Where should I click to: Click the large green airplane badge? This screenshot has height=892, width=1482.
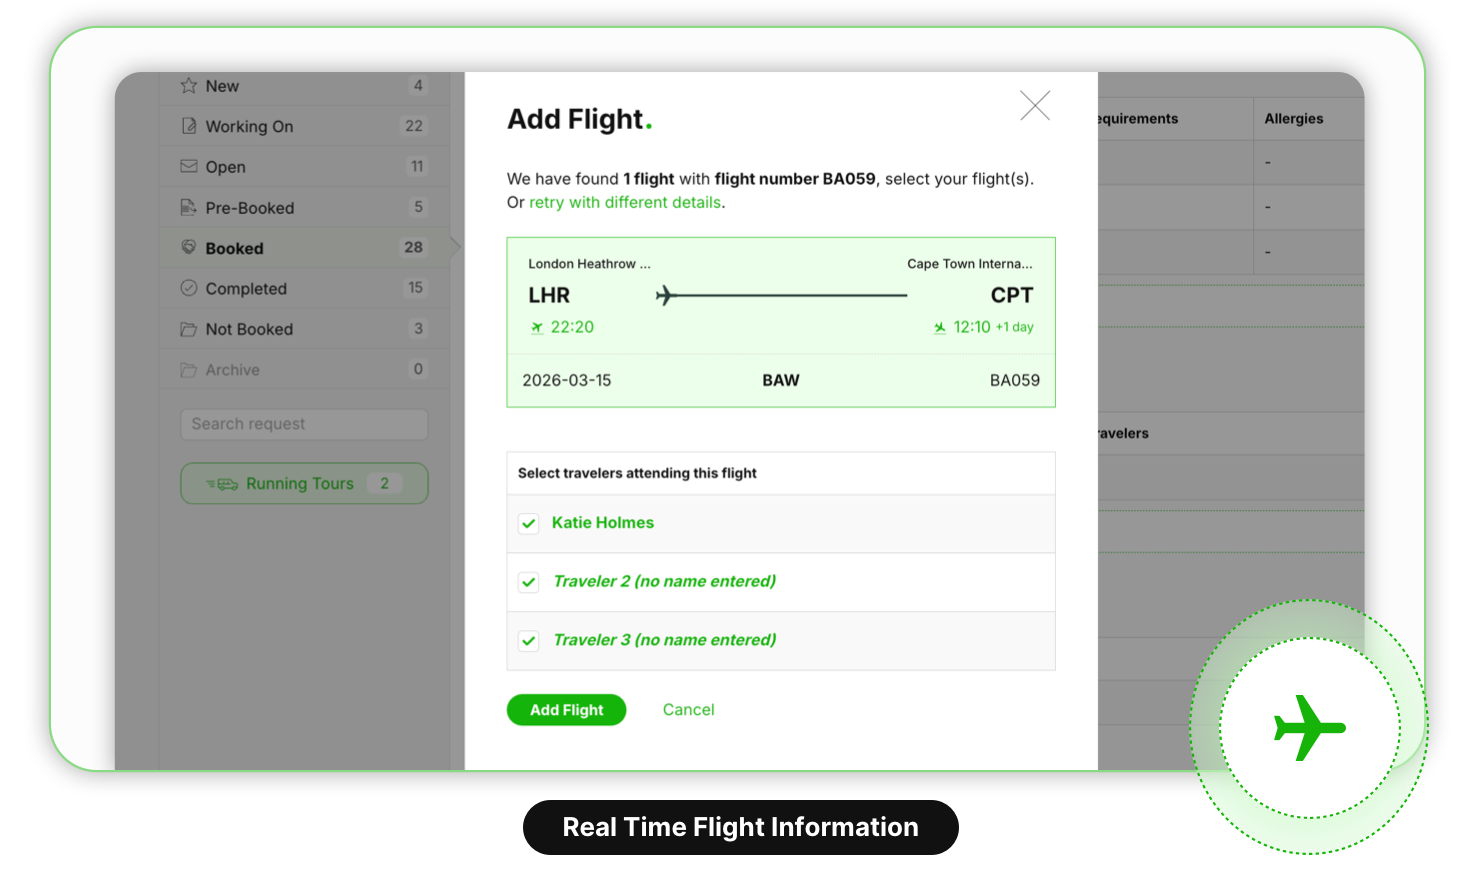coord(1309,727)
